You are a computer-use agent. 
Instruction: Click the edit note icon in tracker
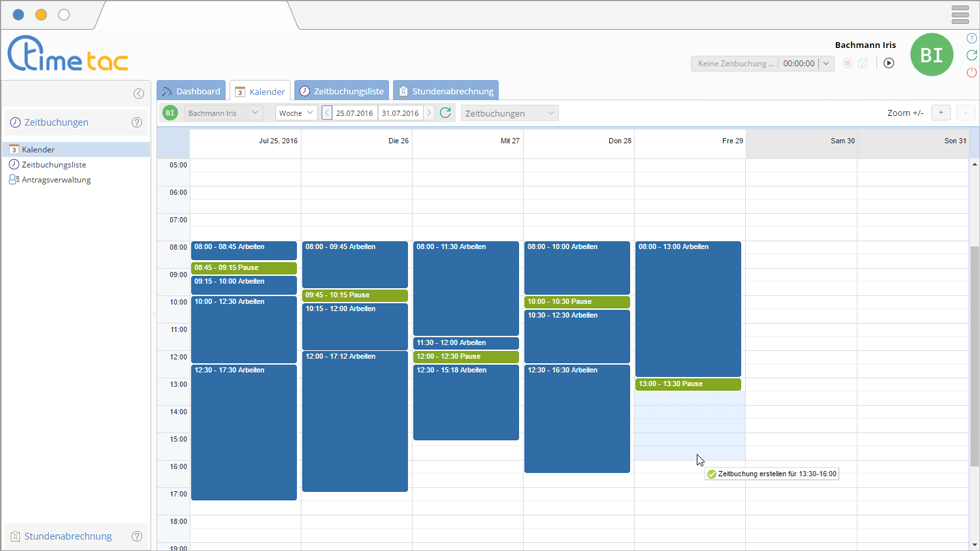863,63
